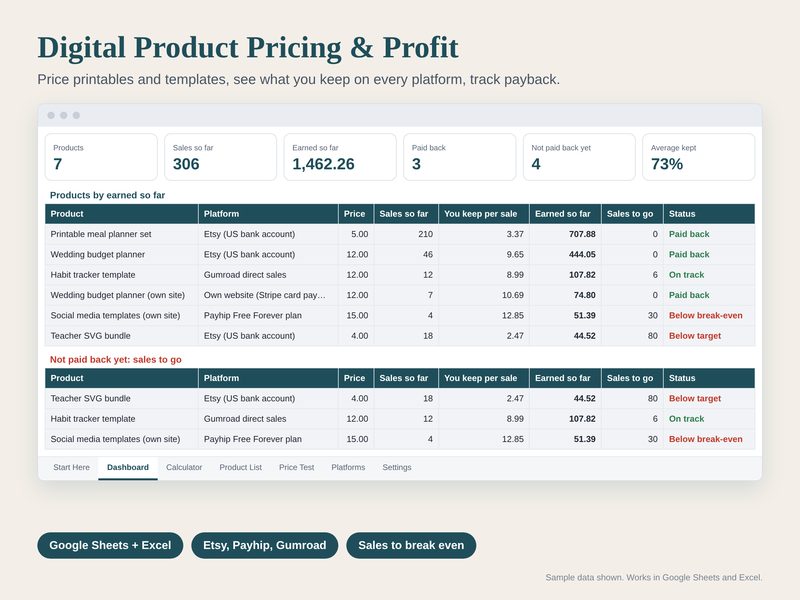
Task: Switch to the Calculator tab
Action: point(184,467)
